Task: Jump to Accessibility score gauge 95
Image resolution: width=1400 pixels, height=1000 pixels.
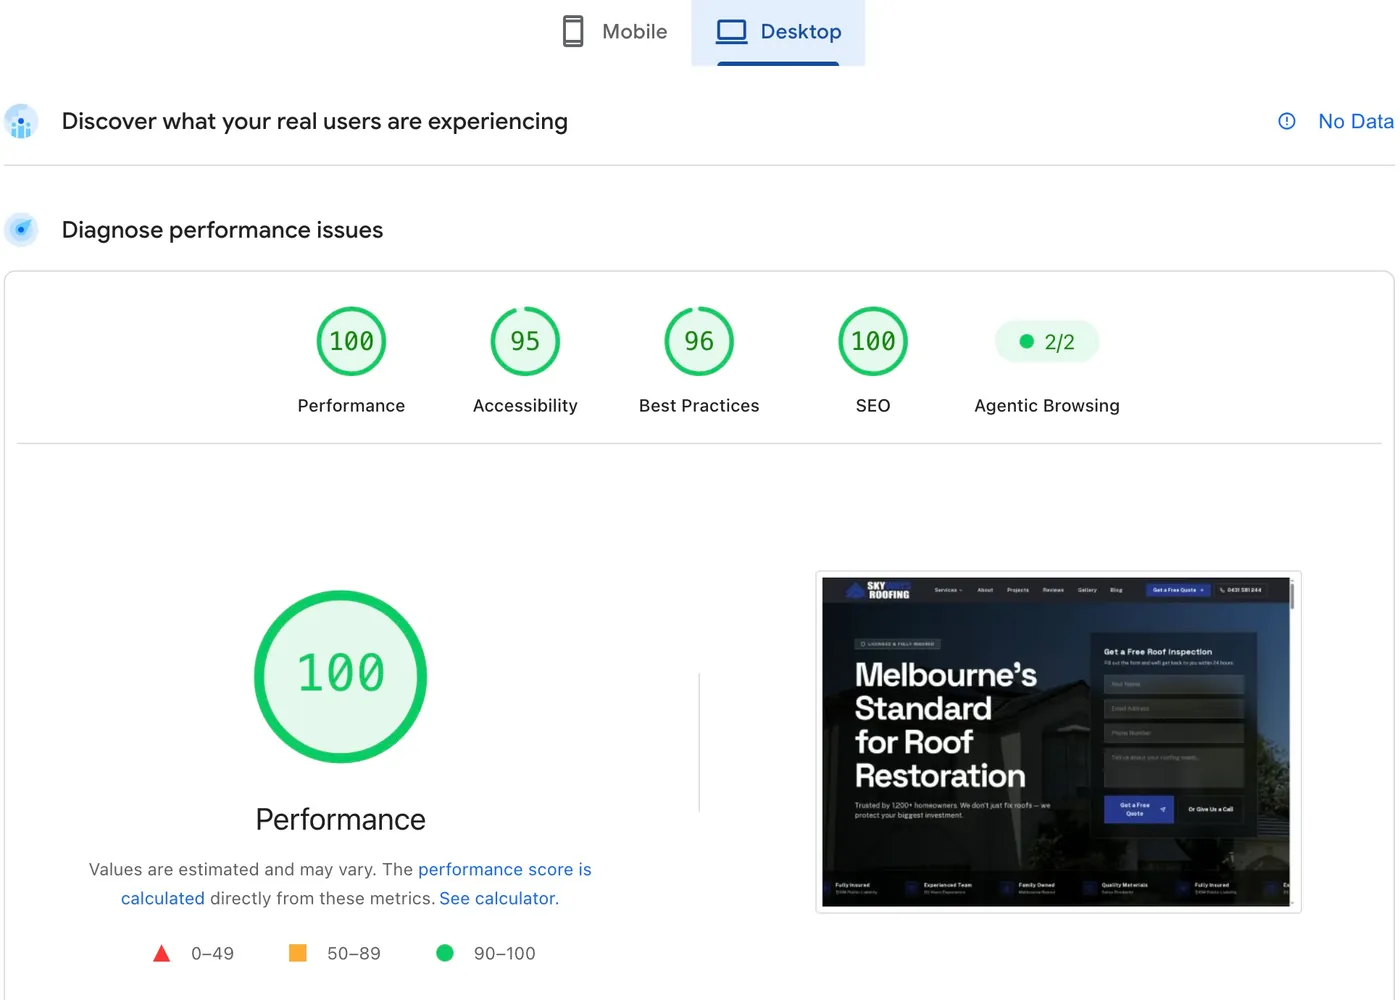Action: 525,341
